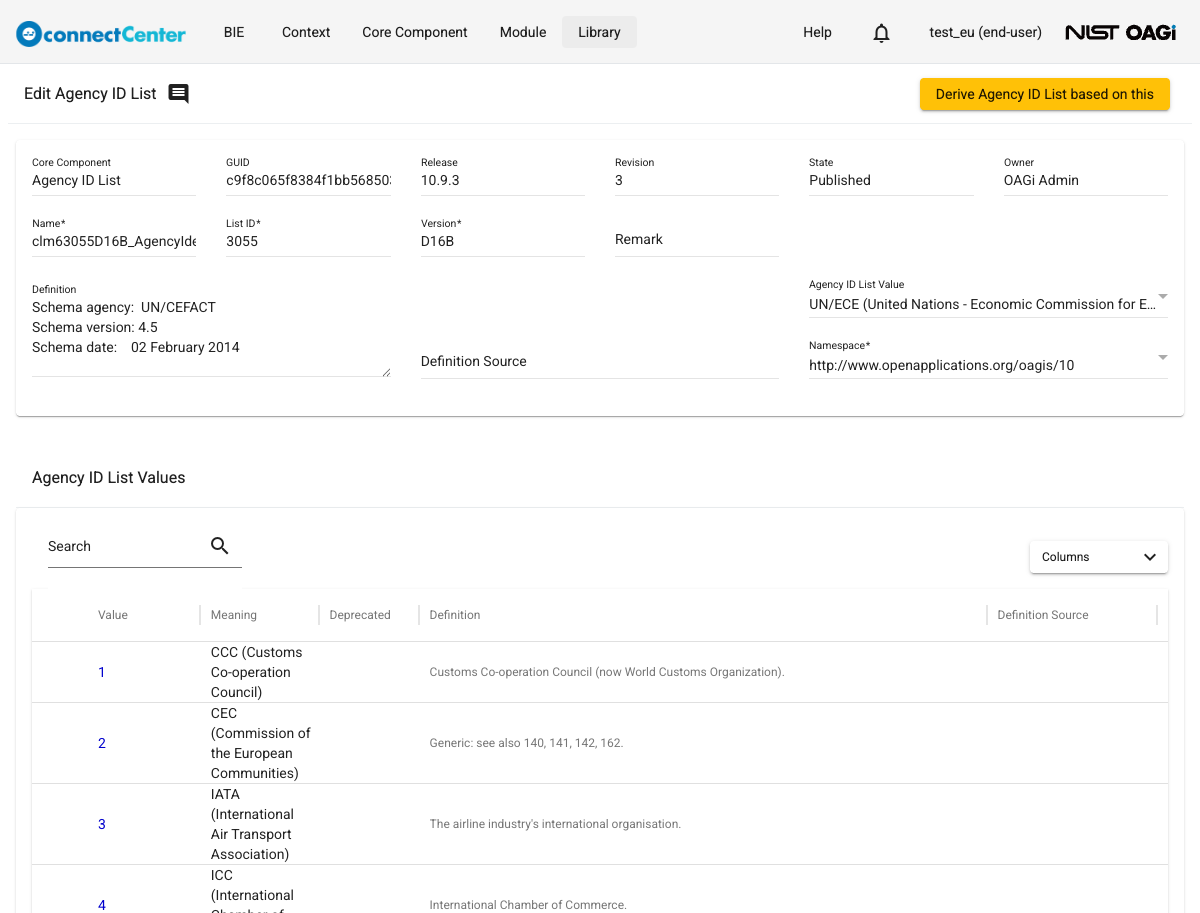Screen dimensions: 1200x913
Task: Open the Library menu
Action: (x=599, y=32)
